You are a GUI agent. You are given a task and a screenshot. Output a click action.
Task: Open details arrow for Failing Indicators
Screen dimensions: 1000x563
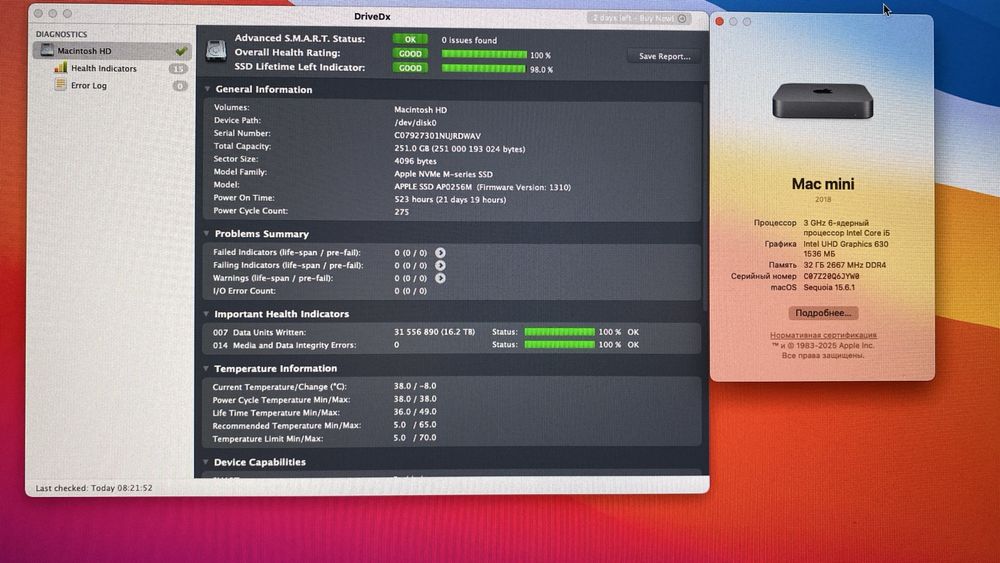tap(440, 265)
